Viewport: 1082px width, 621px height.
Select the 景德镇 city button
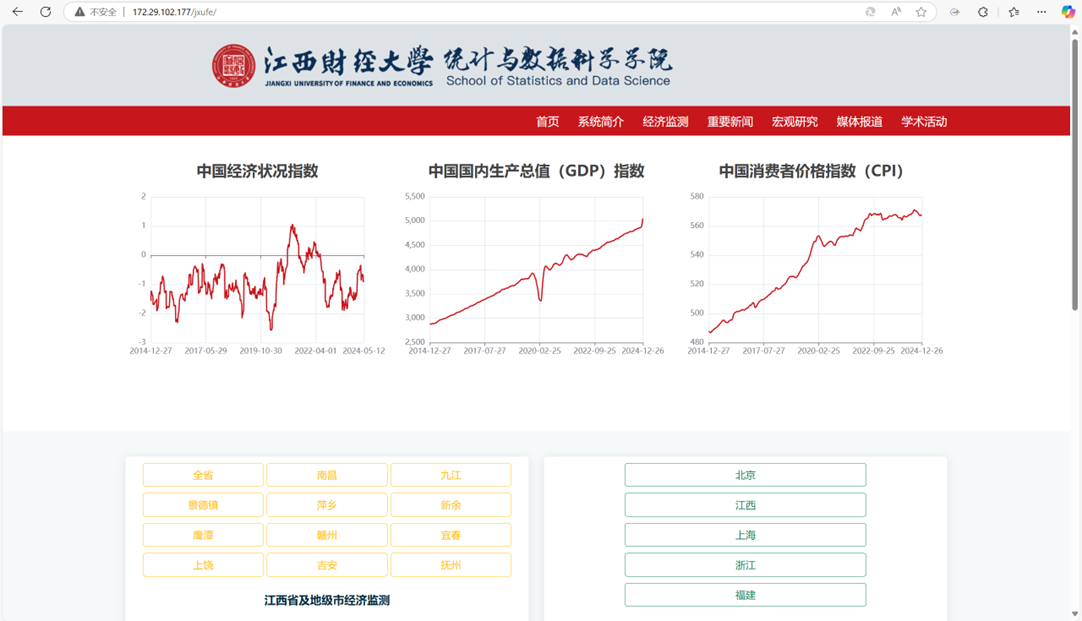203,505
